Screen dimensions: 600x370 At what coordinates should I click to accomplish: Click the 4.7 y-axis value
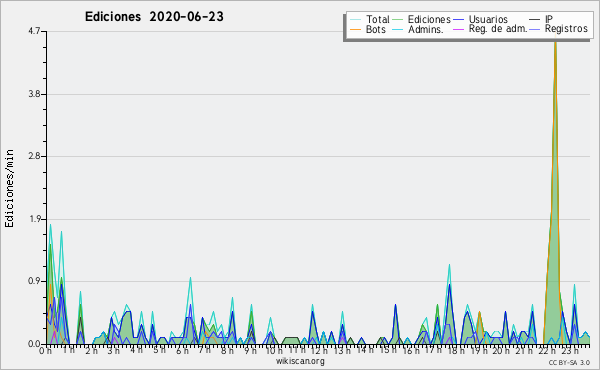coord(34,31)
